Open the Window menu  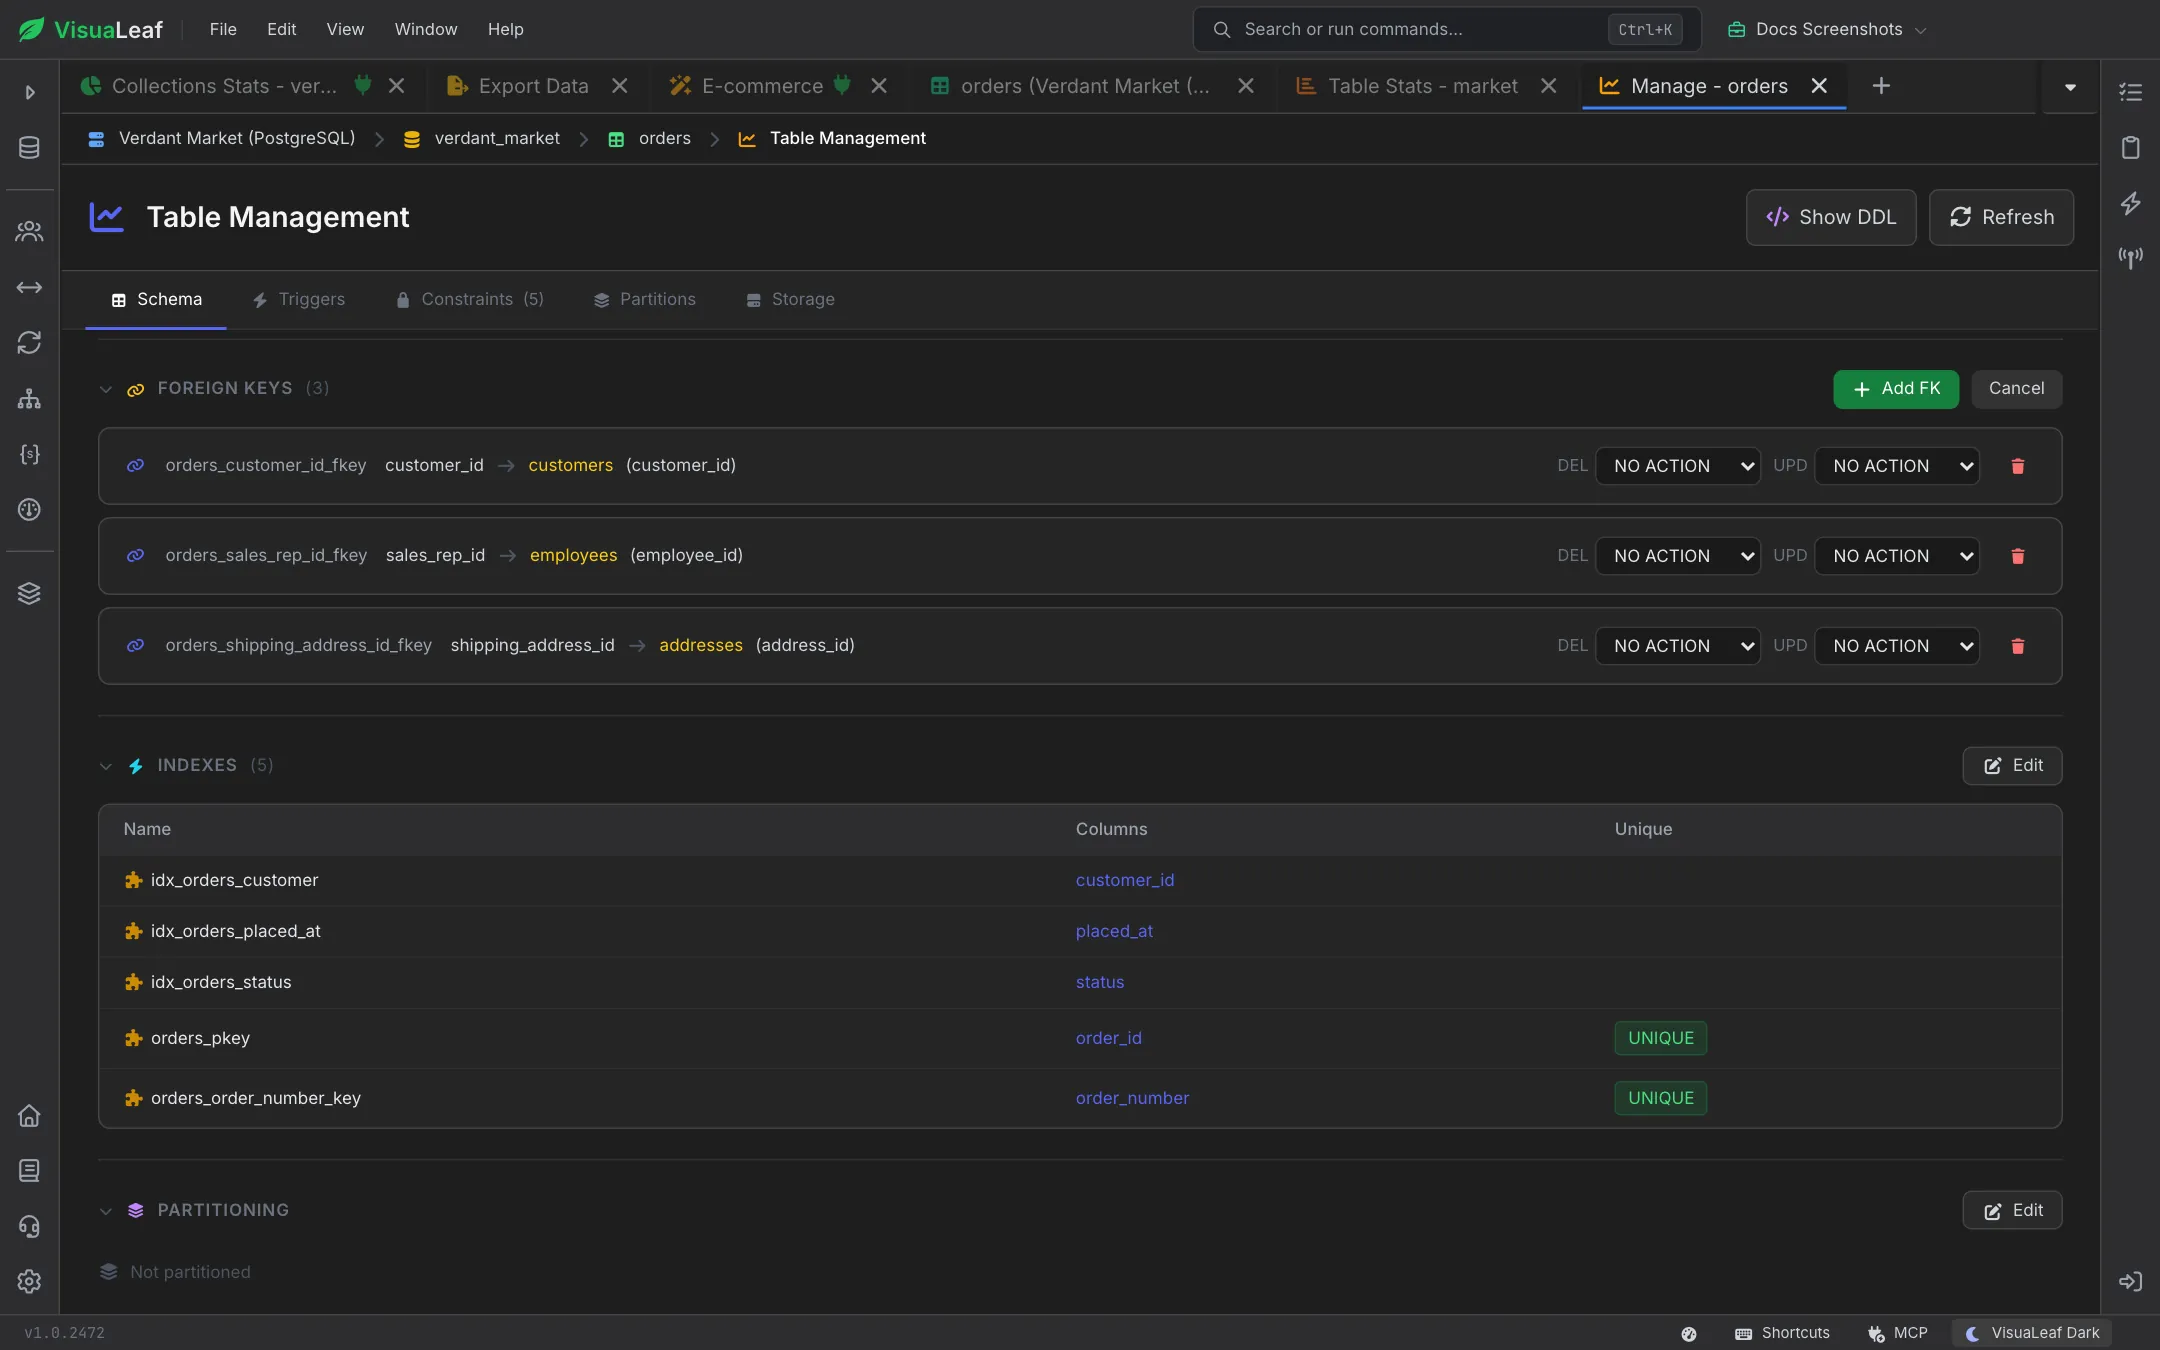425,29
